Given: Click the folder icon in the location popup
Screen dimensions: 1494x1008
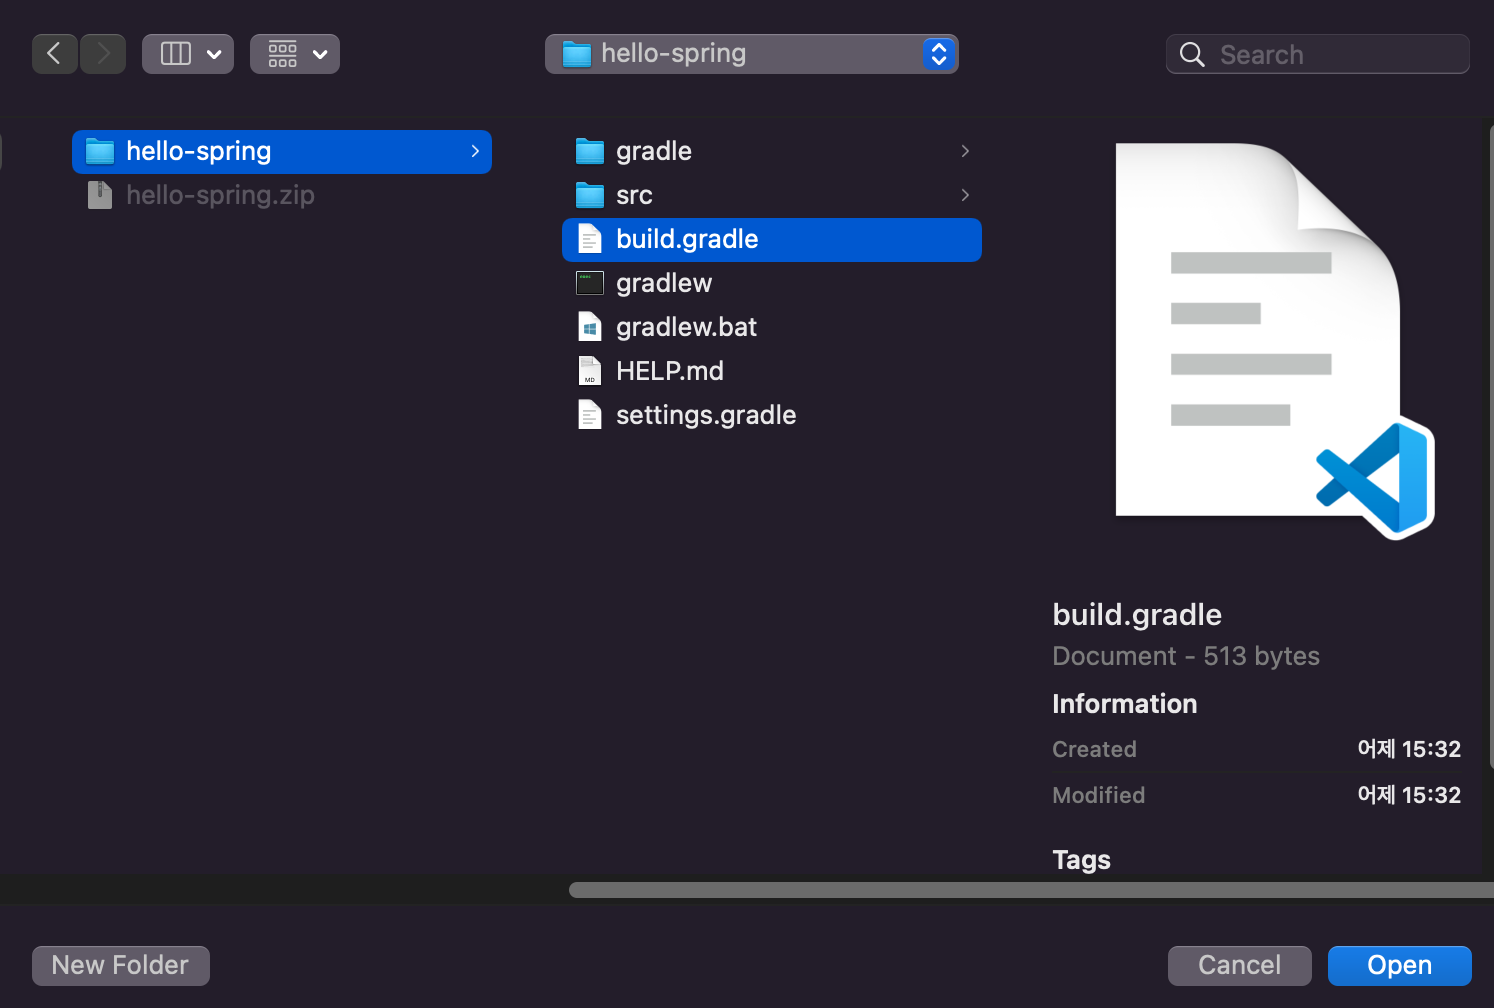Looking at the screenshot, I should (577, 54).
